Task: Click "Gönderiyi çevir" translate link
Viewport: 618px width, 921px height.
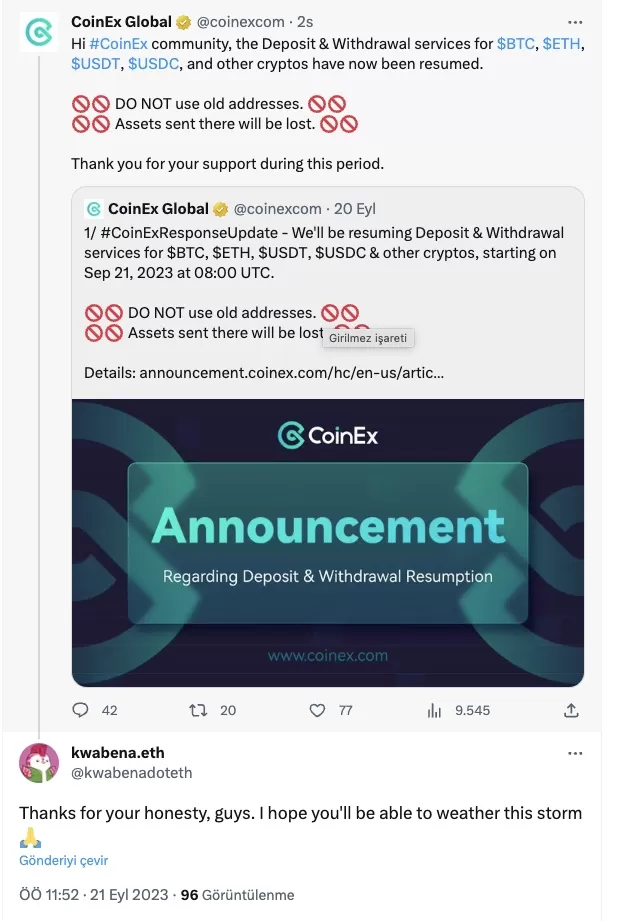Action: pyautogui.click(x=64, y=860)
